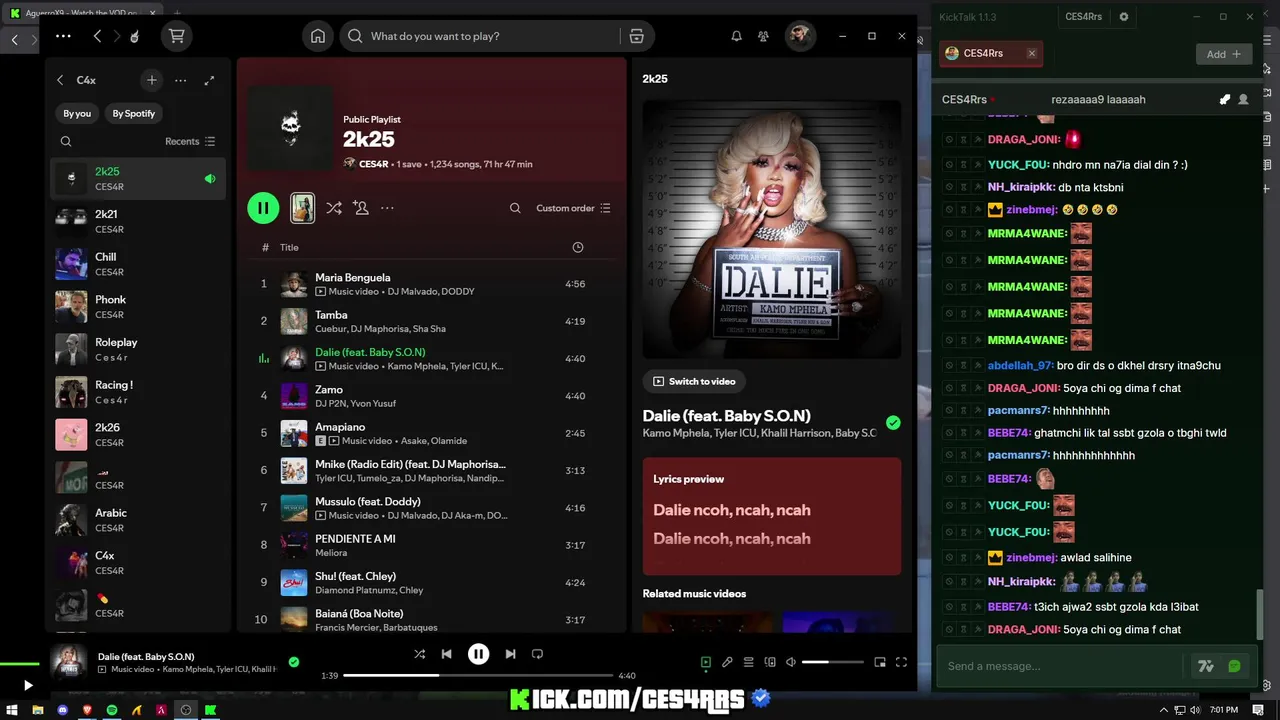Viewport: 1280px width, 720px height.
Task: Toggle the green check in Now Playing panel
Action: 893,423
